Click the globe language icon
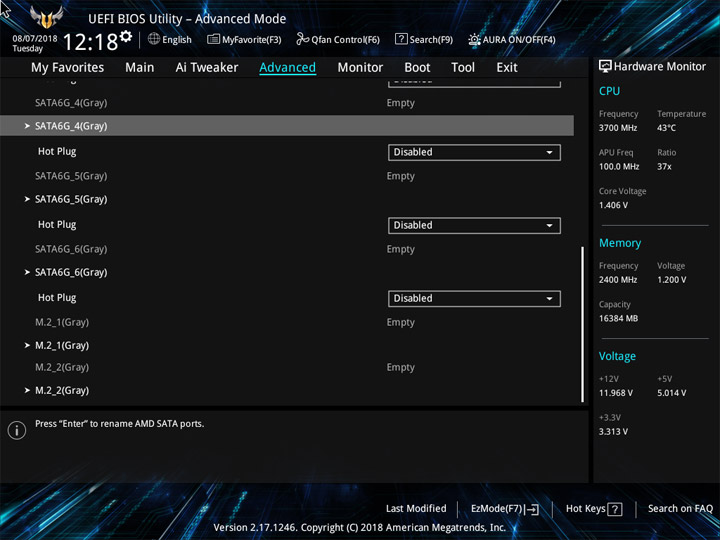Screen dimensions: 720x540 pos(154,39)
